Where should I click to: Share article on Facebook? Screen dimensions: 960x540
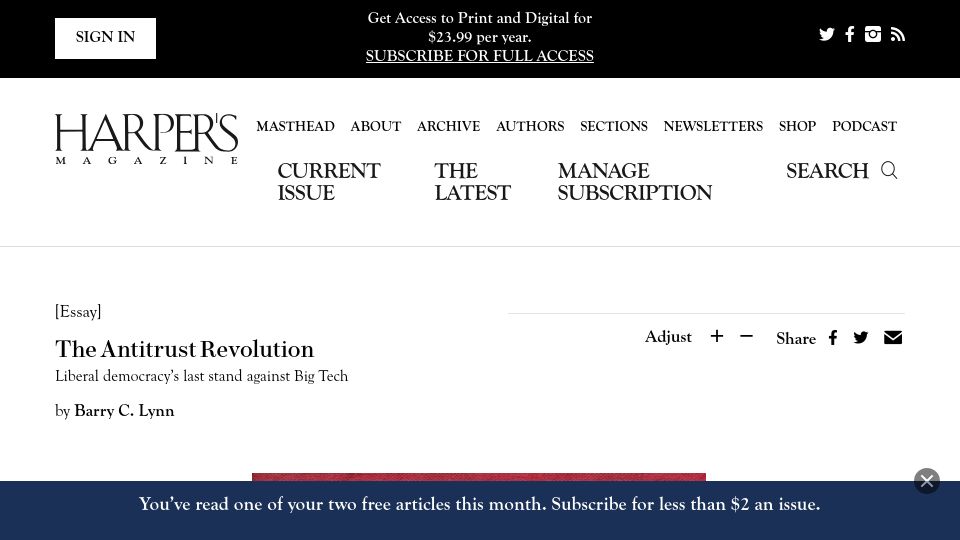833,338
